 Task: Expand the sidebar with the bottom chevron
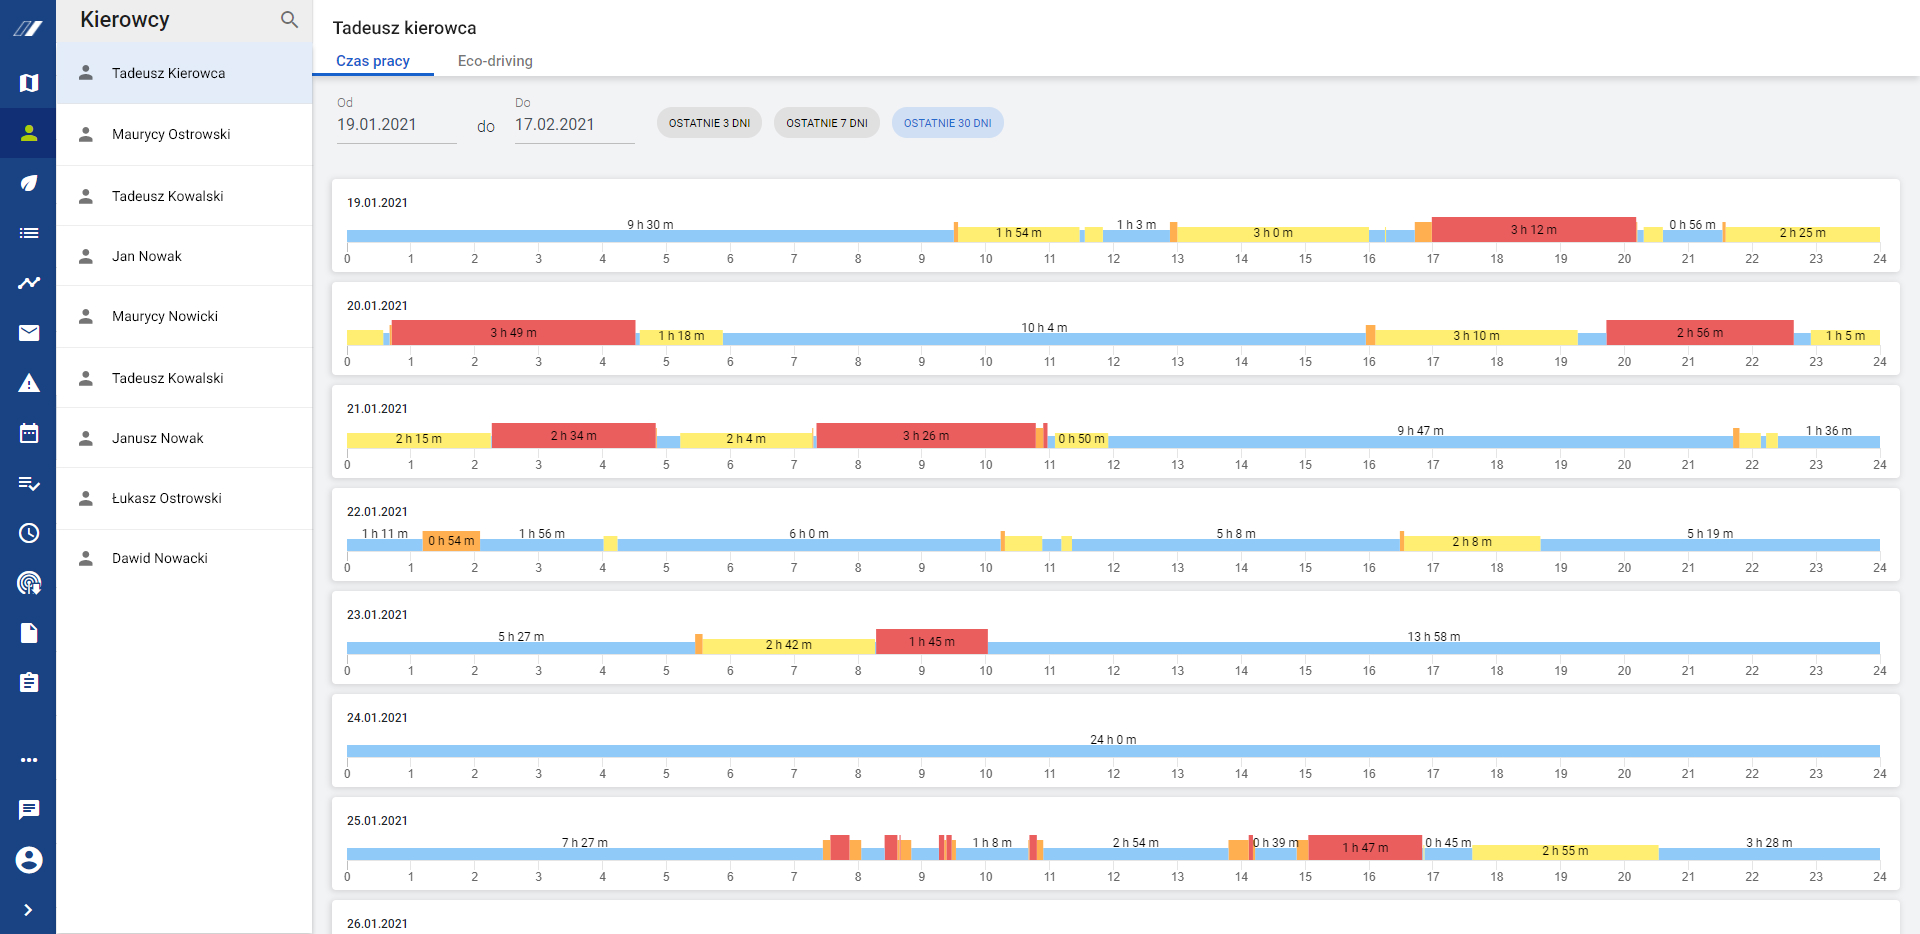28,910
